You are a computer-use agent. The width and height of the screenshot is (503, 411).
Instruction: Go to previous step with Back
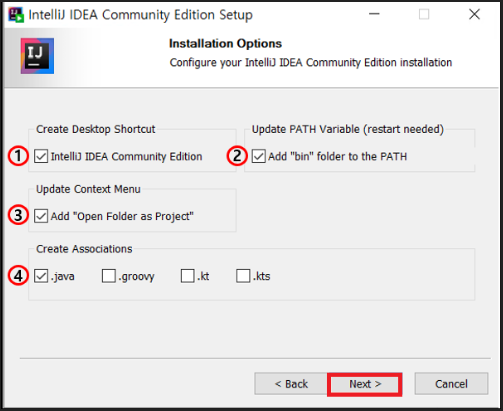coord(291,384)
